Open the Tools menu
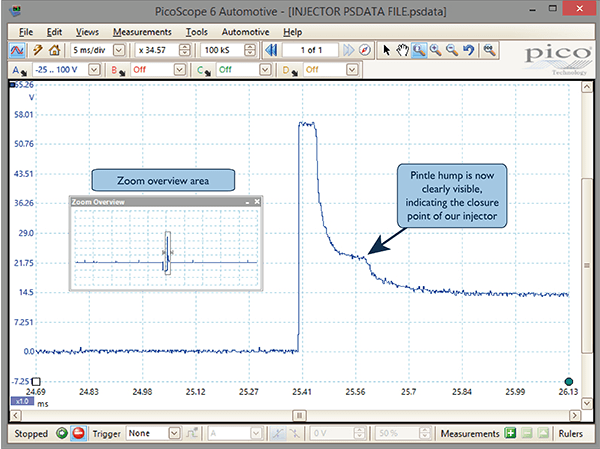 click(x=197, y=32)
